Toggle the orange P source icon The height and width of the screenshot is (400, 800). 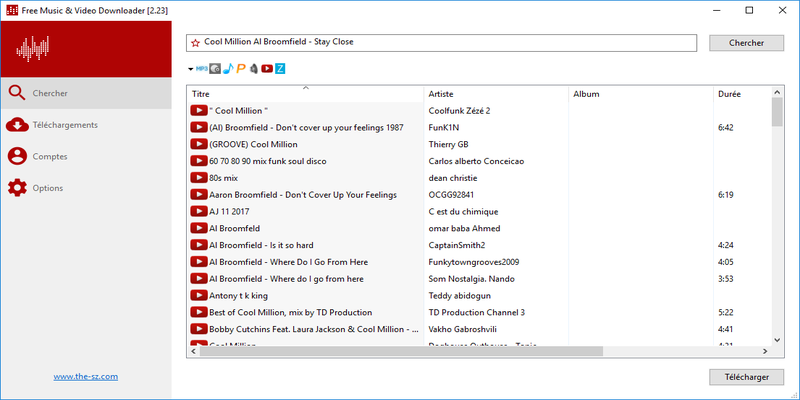tap(241, 68)
